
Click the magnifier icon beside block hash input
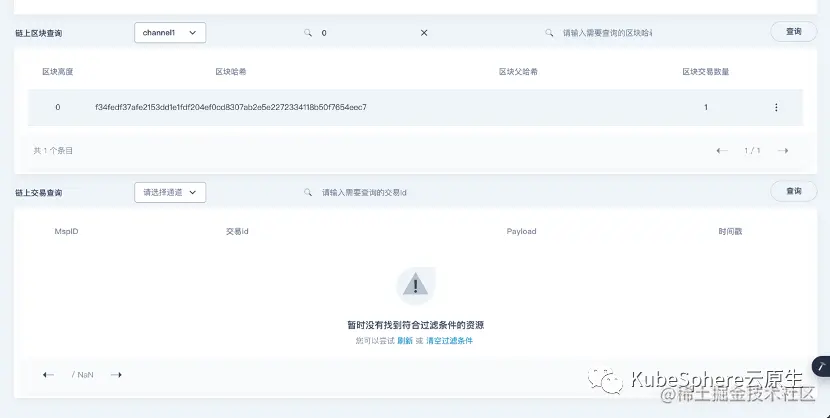pos(549,33)
